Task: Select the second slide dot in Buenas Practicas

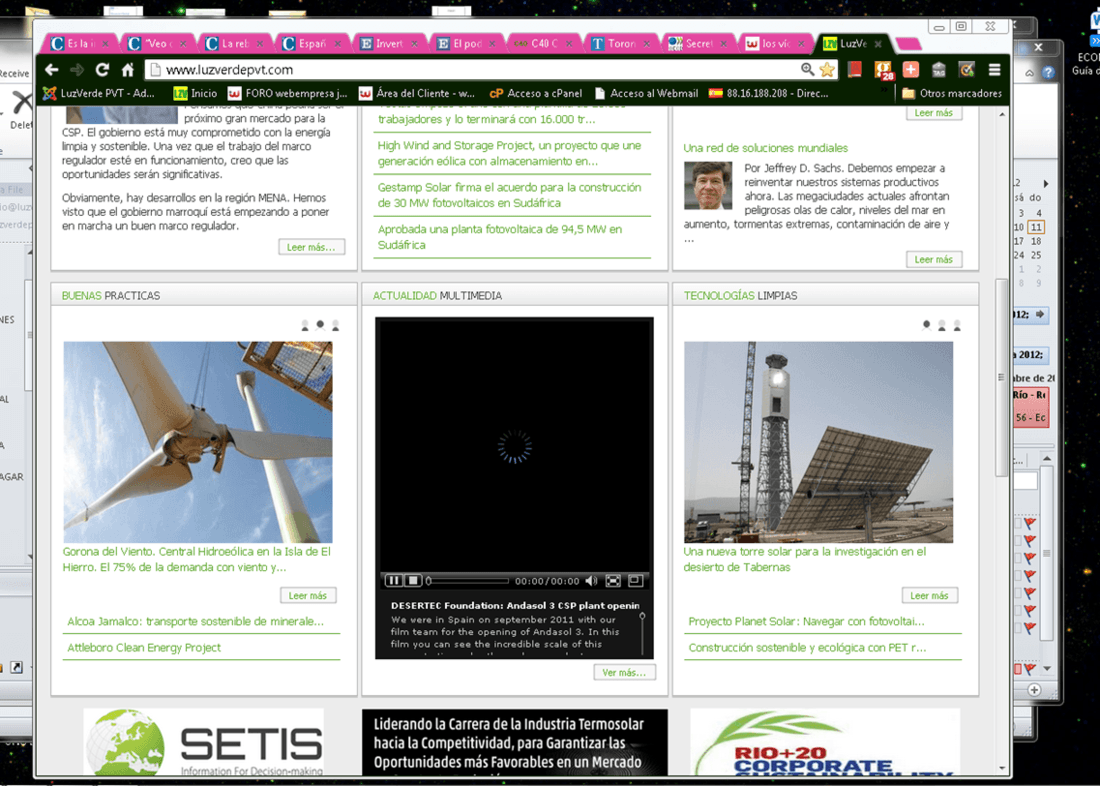Action: 320,325
